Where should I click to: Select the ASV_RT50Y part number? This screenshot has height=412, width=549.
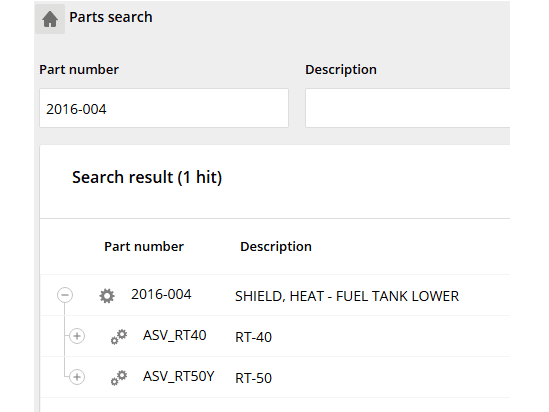click(x=179, y=376)
